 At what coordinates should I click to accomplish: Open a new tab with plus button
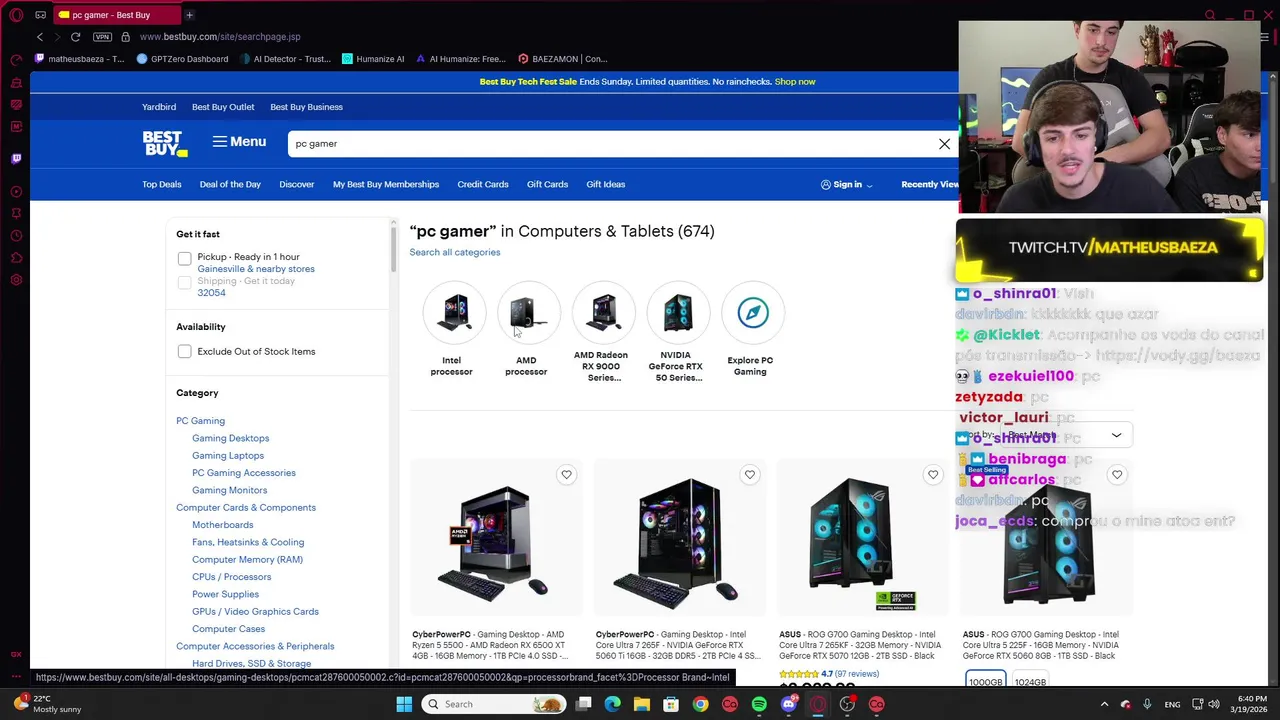click(x=189, y=15)
